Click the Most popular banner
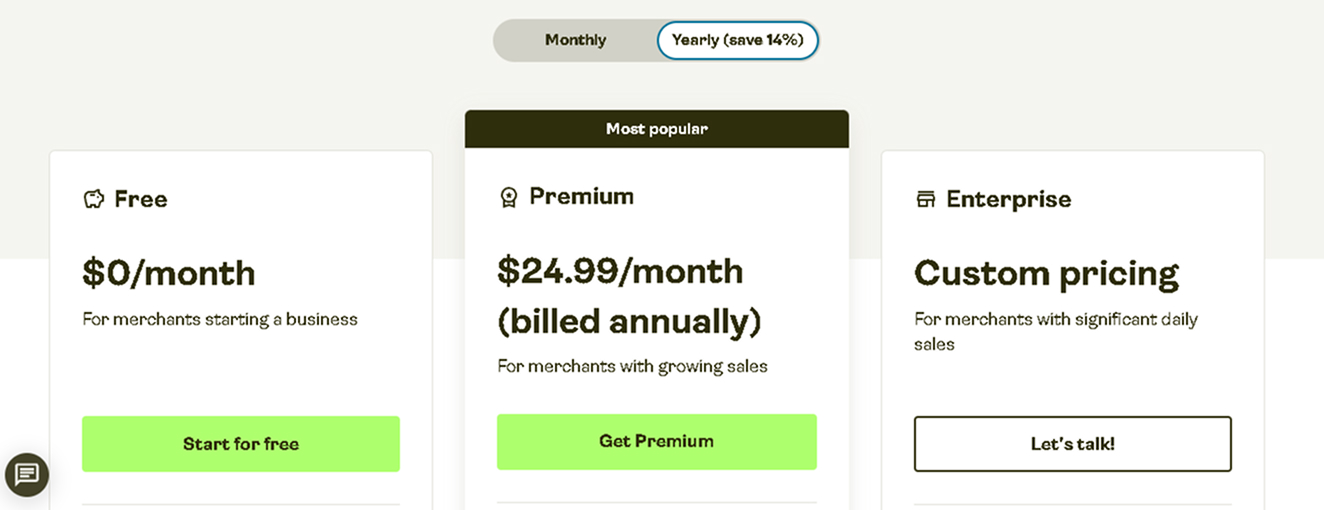Screen dimensions: 1324x510 point(657,129)
